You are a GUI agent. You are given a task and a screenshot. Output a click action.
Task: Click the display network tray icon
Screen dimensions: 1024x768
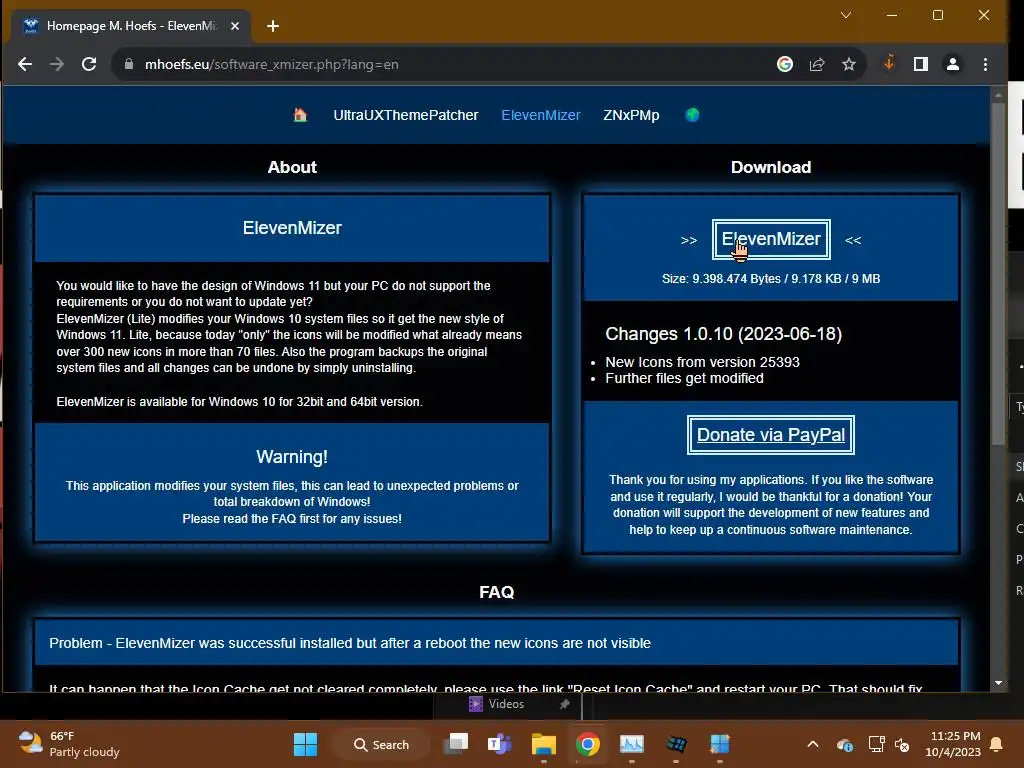pos(876,744)
